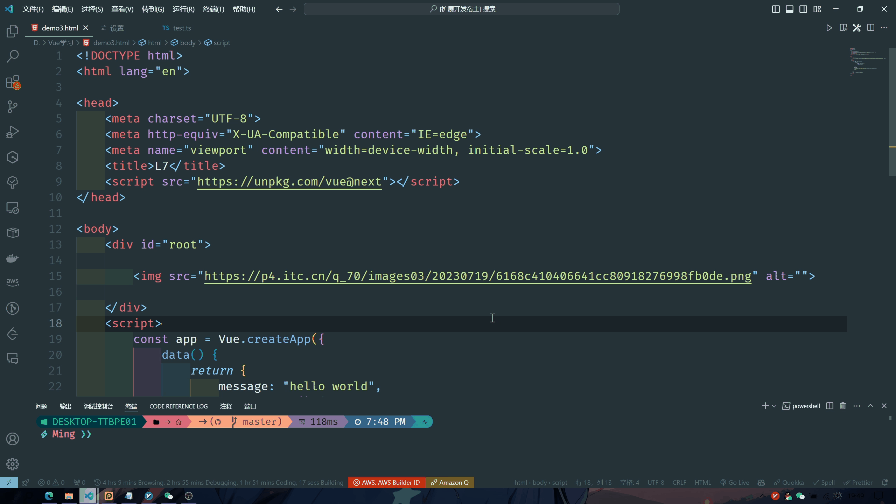Switch to the settings editor tab

[117, 27]
